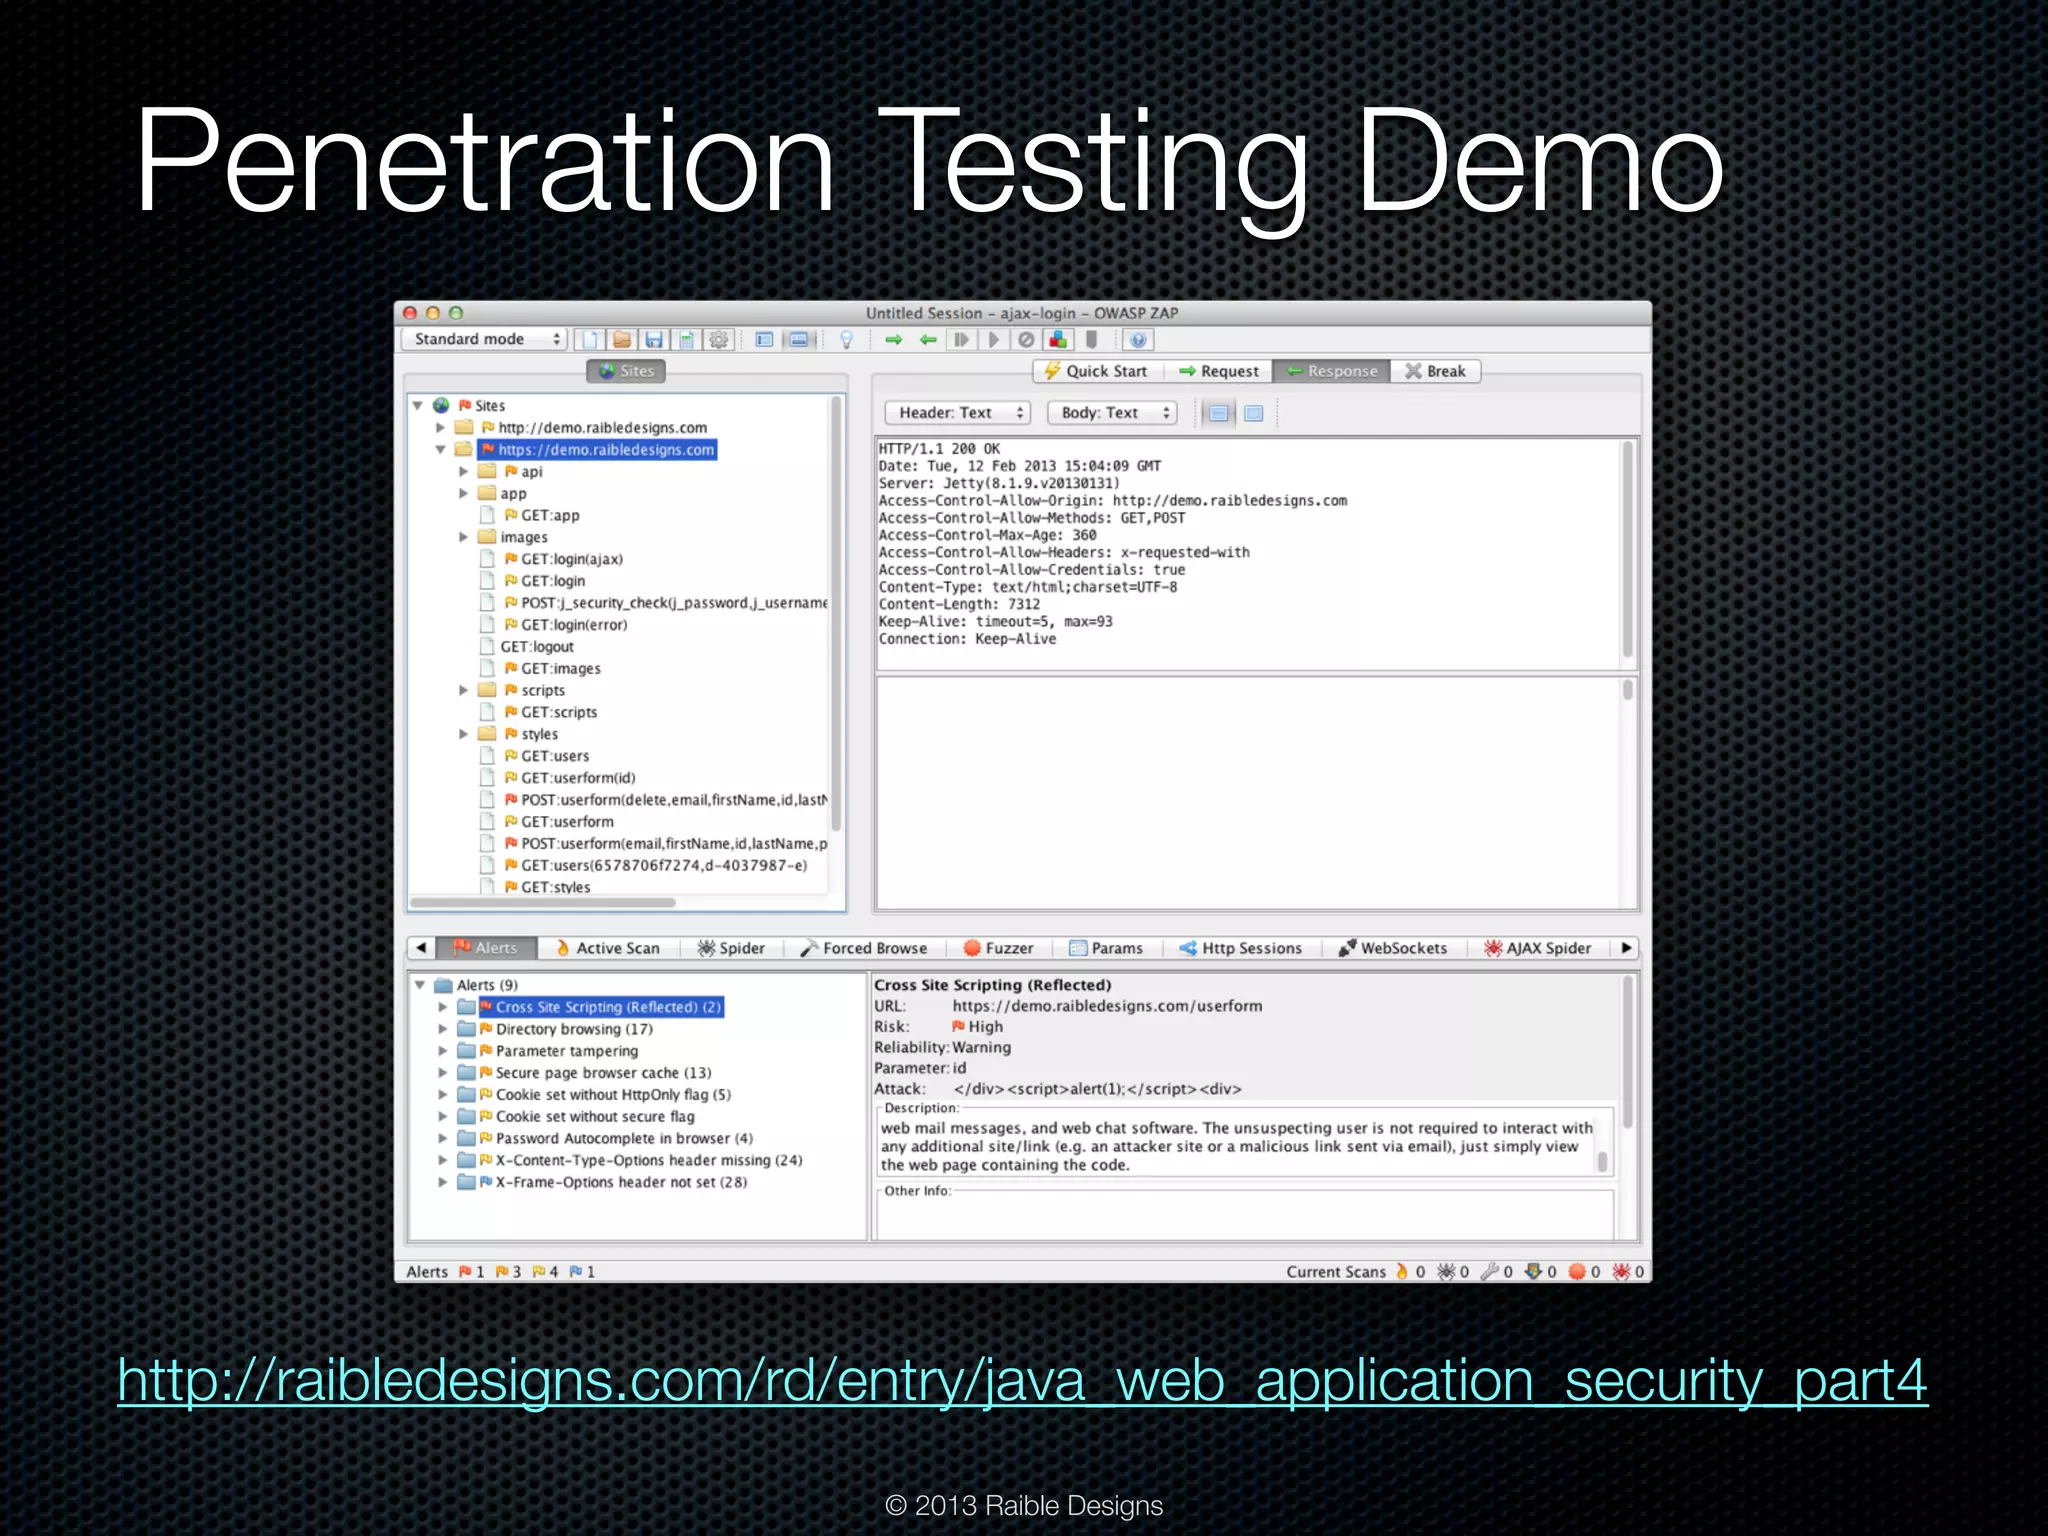Click the orange flag count 3 in status bar
Viewport: 2048px width, 1536px height.
[x=508, y=1272]
